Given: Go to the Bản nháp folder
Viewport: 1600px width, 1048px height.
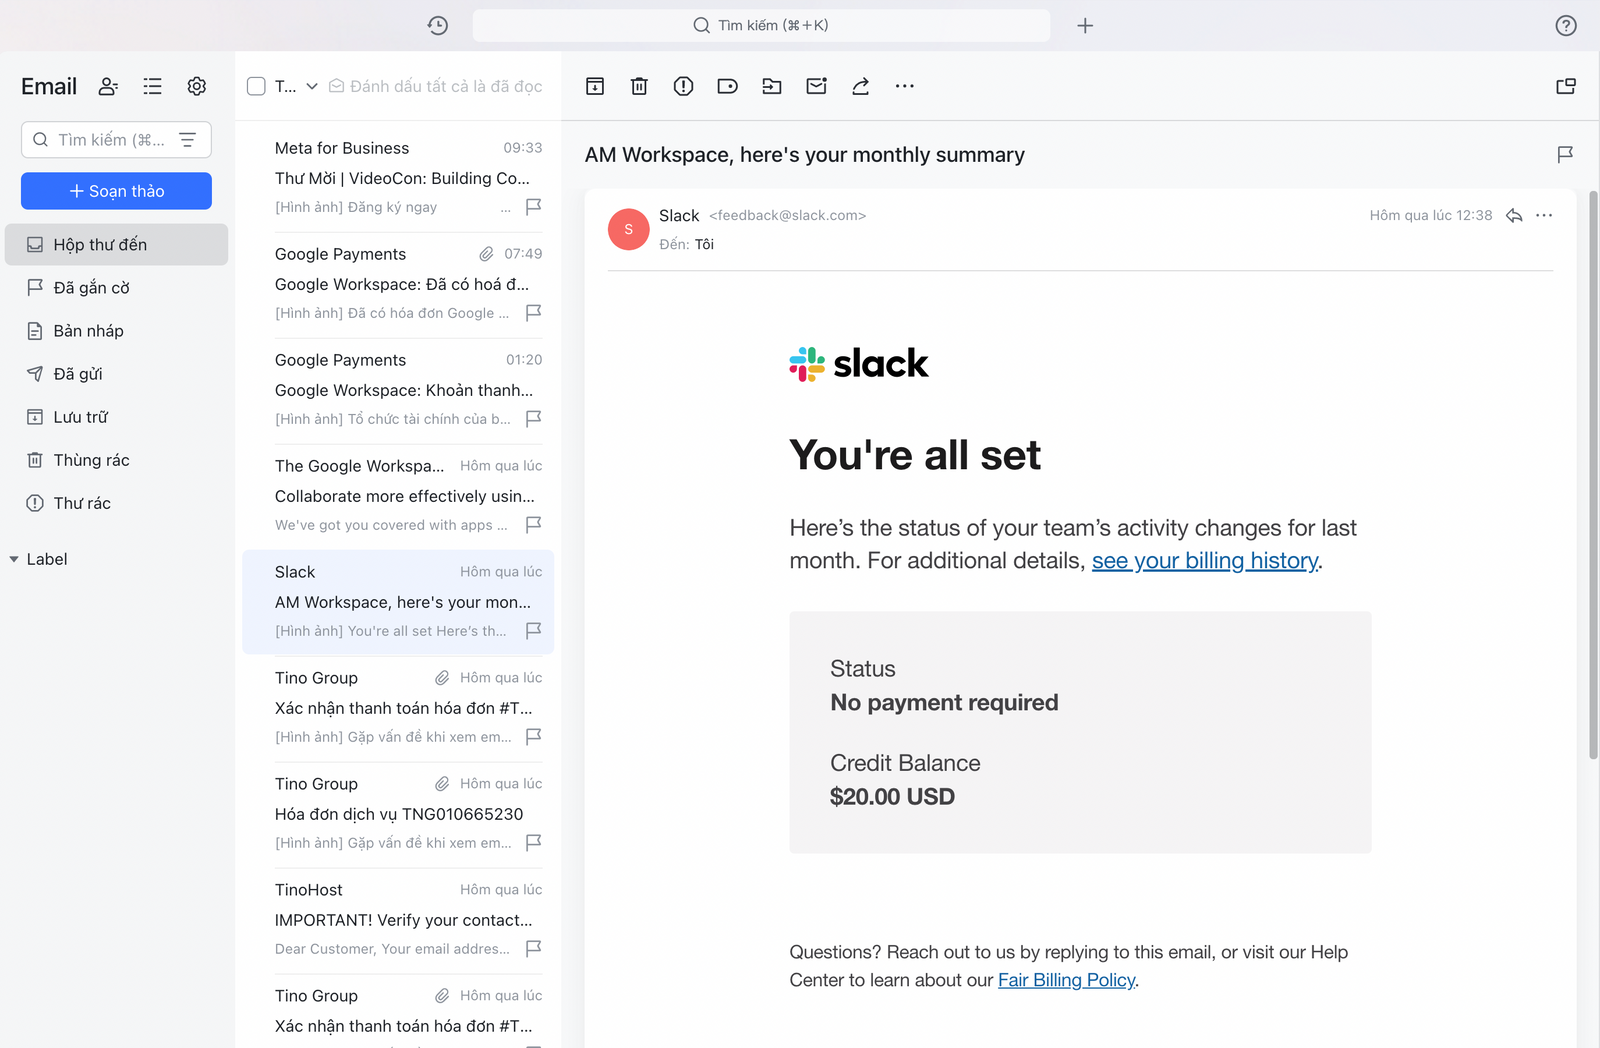Looking at the screenshot, I should 88,331.
